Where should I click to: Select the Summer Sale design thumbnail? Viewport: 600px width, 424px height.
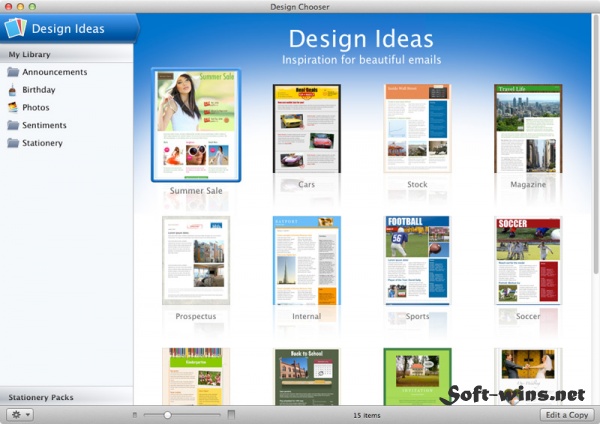click(196, 125)
